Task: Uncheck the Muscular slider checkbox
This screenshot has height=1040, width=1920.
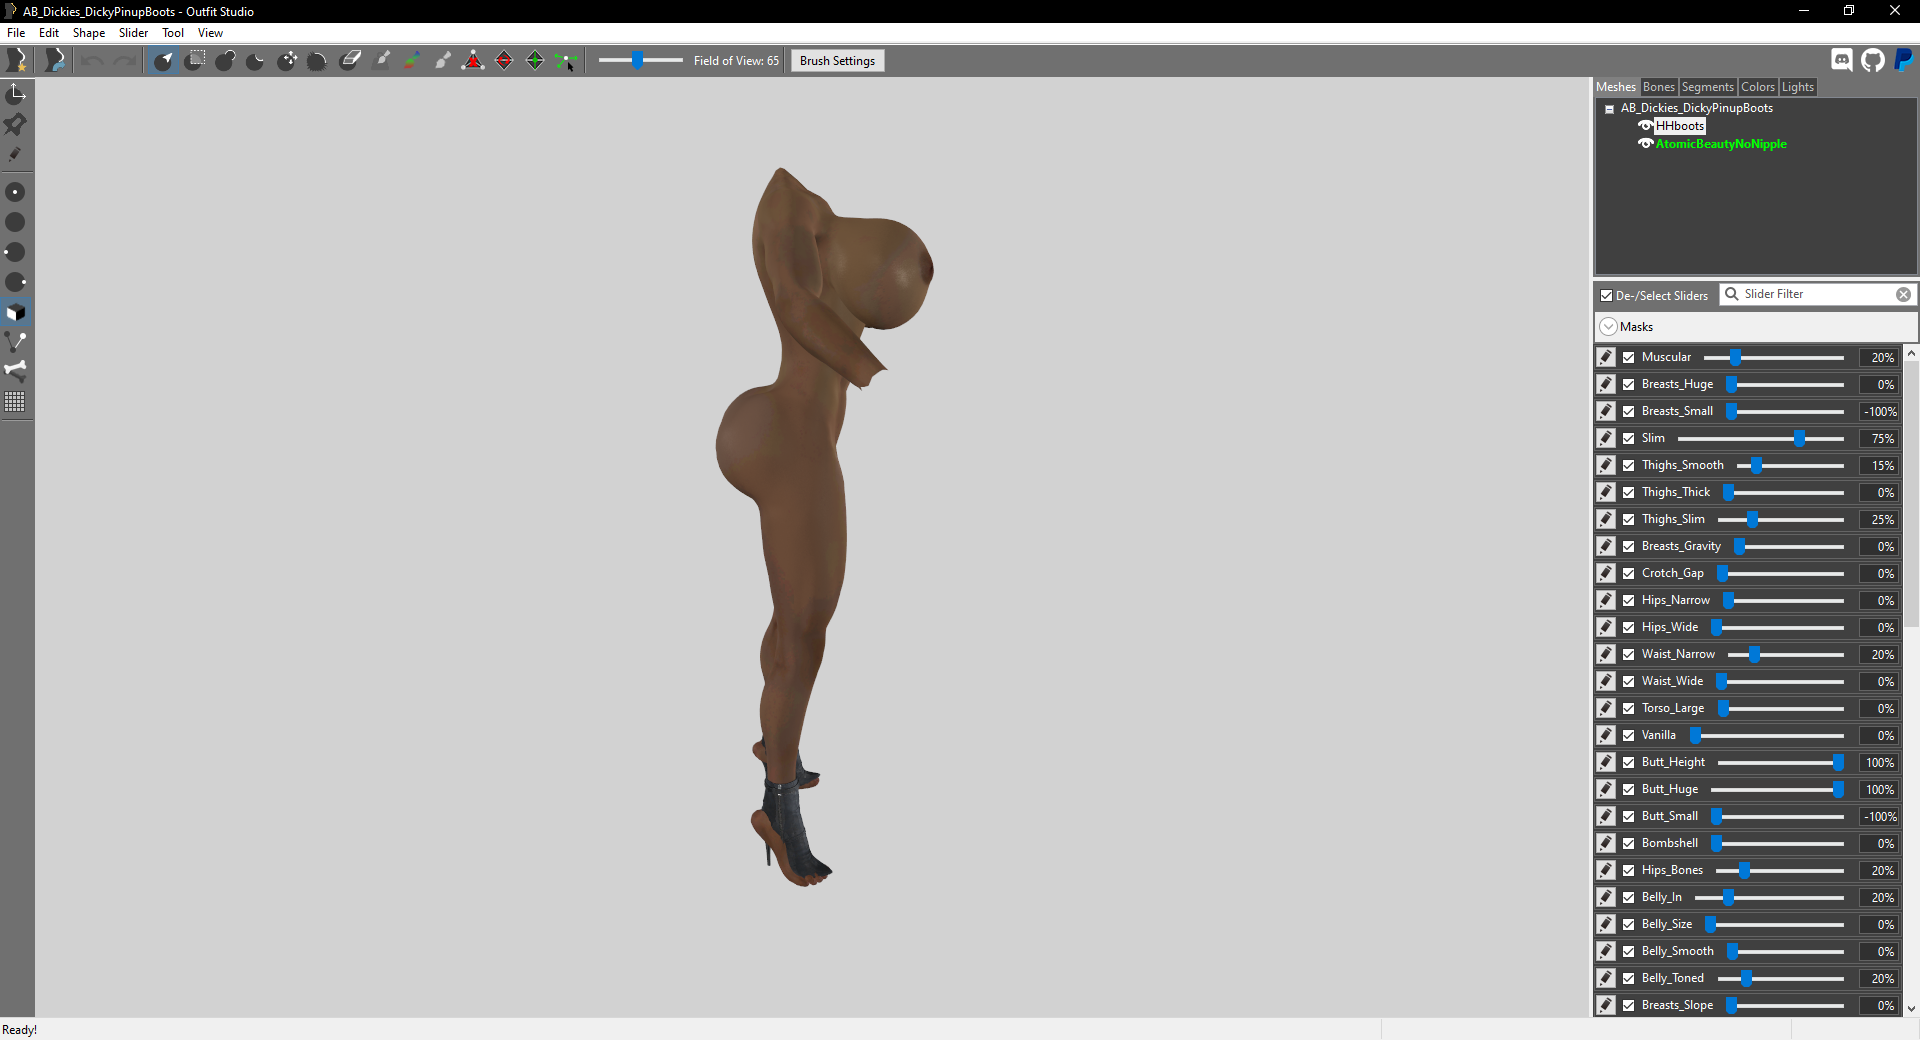Action: pos(1629,357)
